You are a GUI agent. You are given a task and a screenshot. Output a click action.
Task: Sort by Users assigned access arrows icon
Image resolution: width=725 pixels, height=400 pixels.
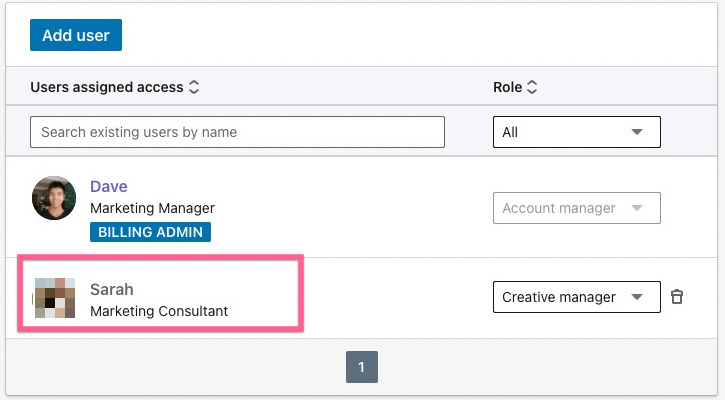(194, 88)
